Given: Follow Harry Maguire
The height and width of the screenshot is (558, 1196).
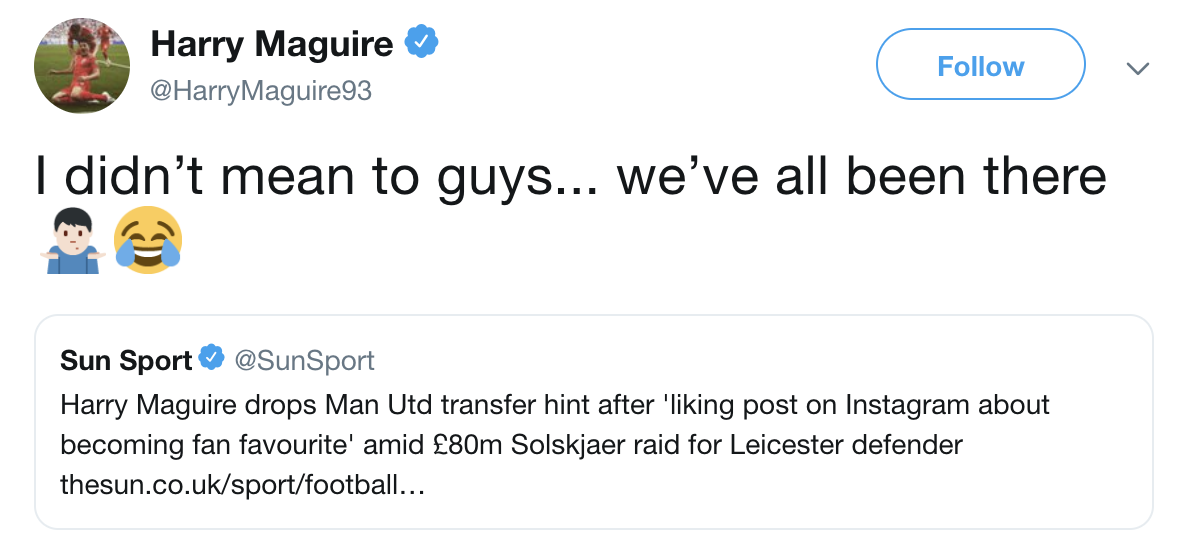Looking at the screenshot, I should tap(980, 67).
